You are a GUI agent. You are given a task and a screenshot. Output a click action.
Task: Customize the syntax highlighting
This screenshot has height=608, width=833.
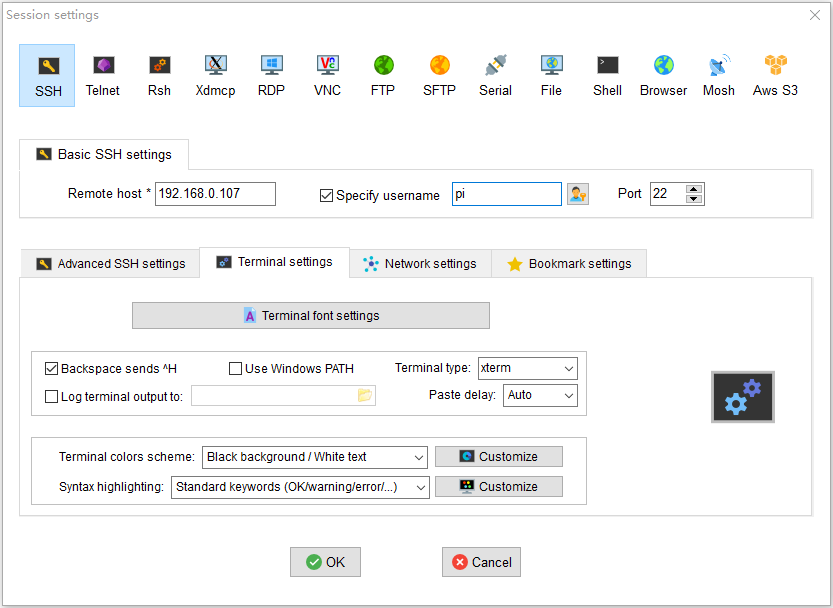(499, 486)
